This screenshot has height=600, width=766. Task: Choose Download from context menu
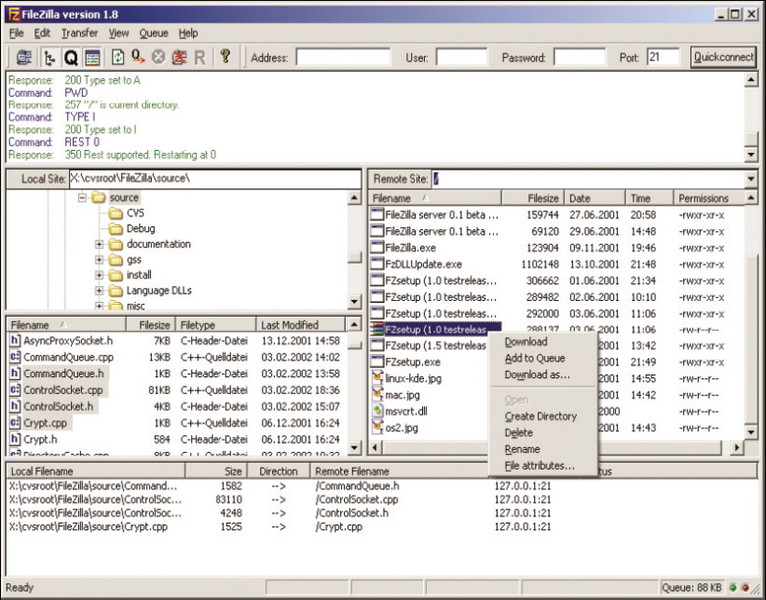tap(526, 342)
